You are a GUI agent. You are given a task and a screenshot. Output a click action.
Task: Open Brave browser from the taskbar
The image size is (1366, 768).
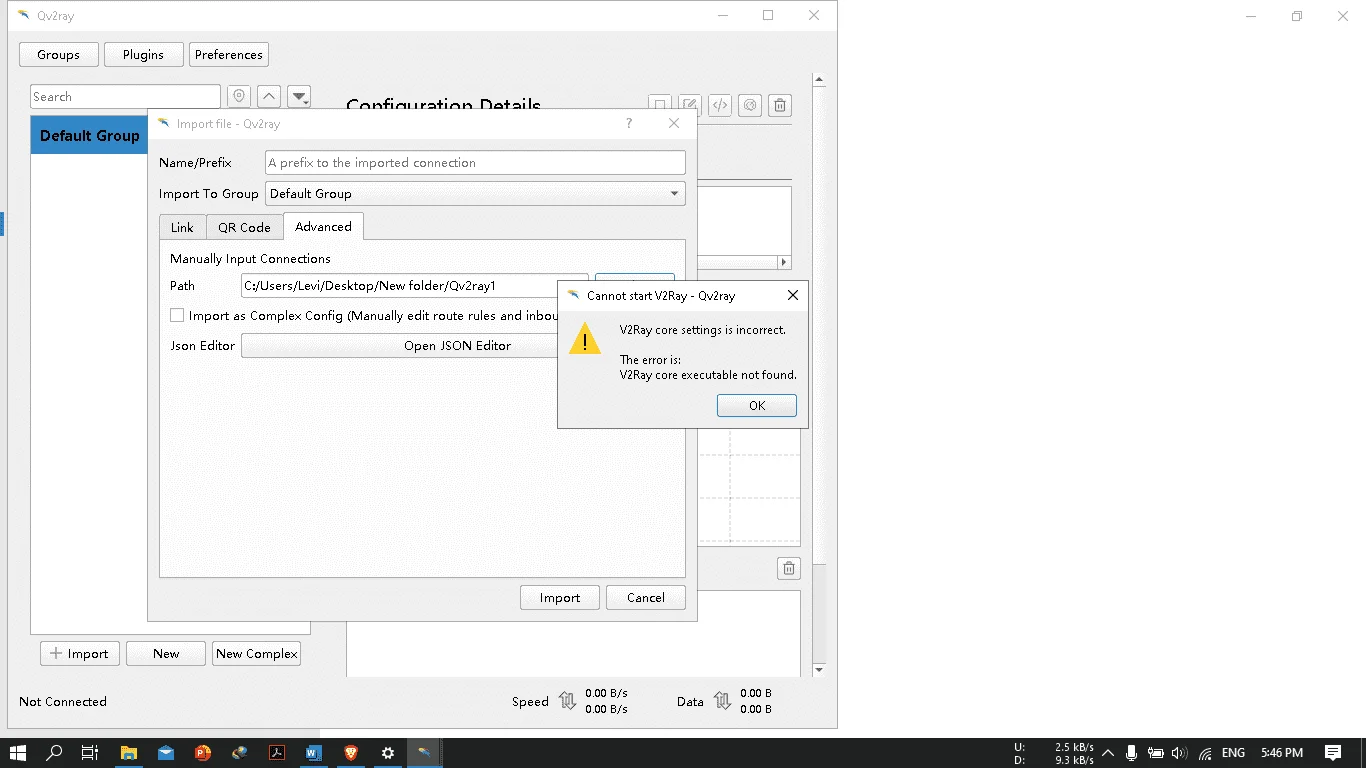tap(351, 753)
